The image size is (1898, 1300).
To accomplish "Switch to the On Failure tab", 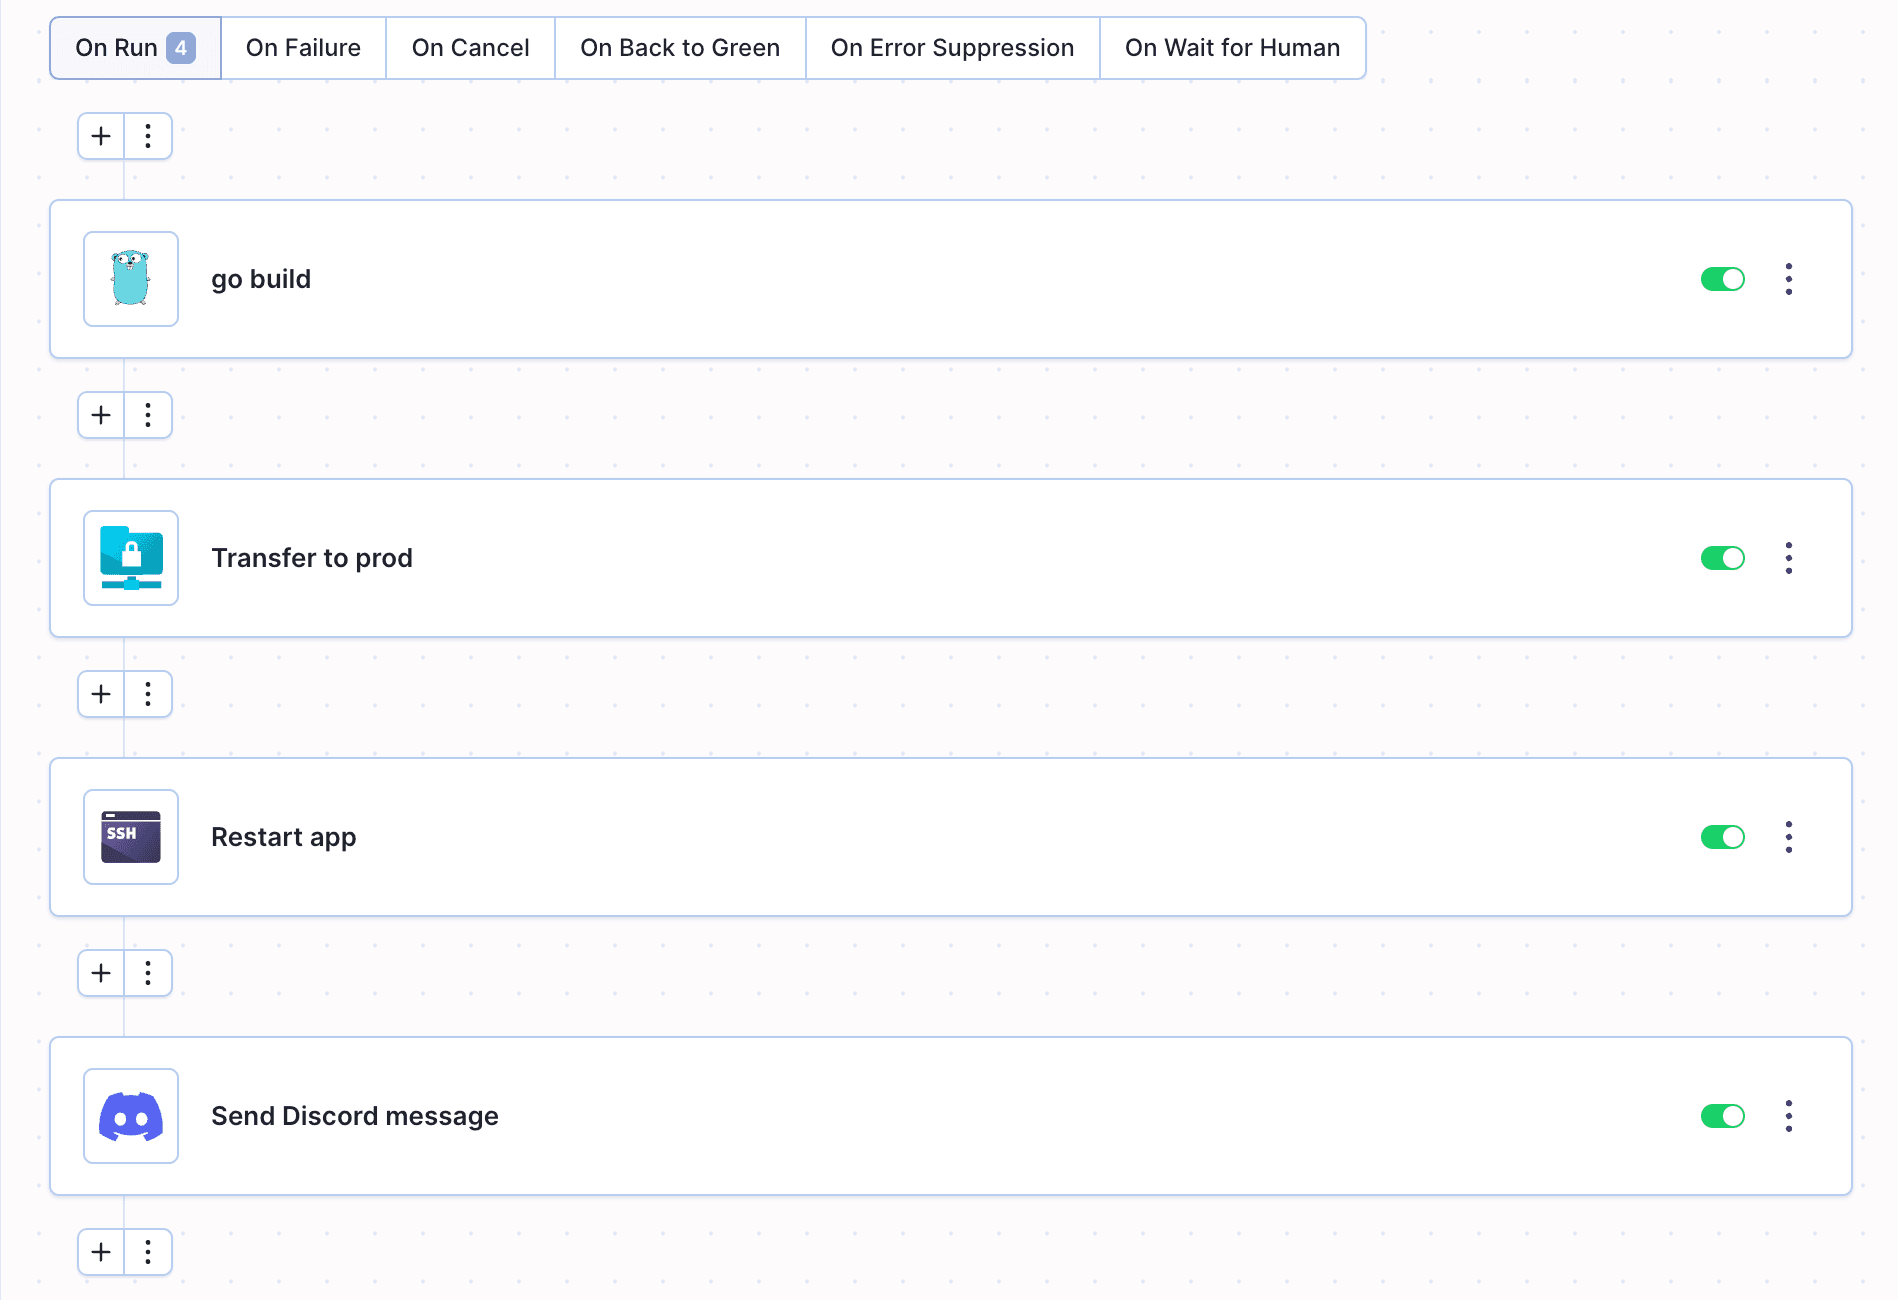I will coord(303,47).
